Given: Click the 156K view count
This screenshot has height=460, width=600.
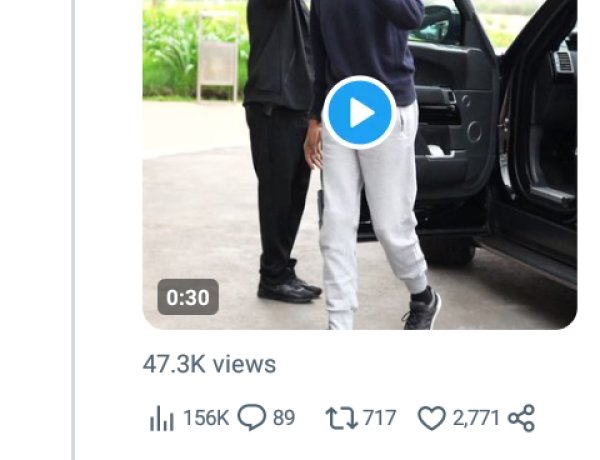Looking at the screenshot, I should [x=206, y=418].
